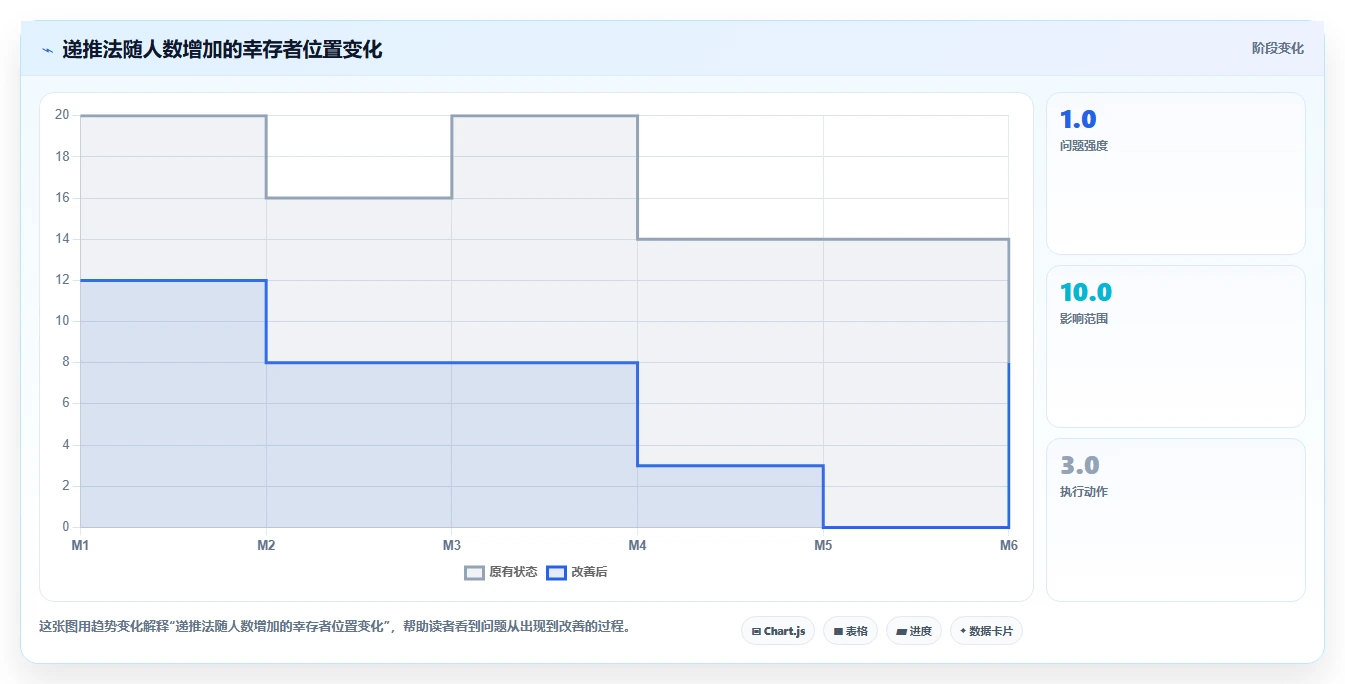Image resolution: width=1345 pixels, height=684 pixels.
Task: Click the 表格 tag button
Action: [850, 631]
